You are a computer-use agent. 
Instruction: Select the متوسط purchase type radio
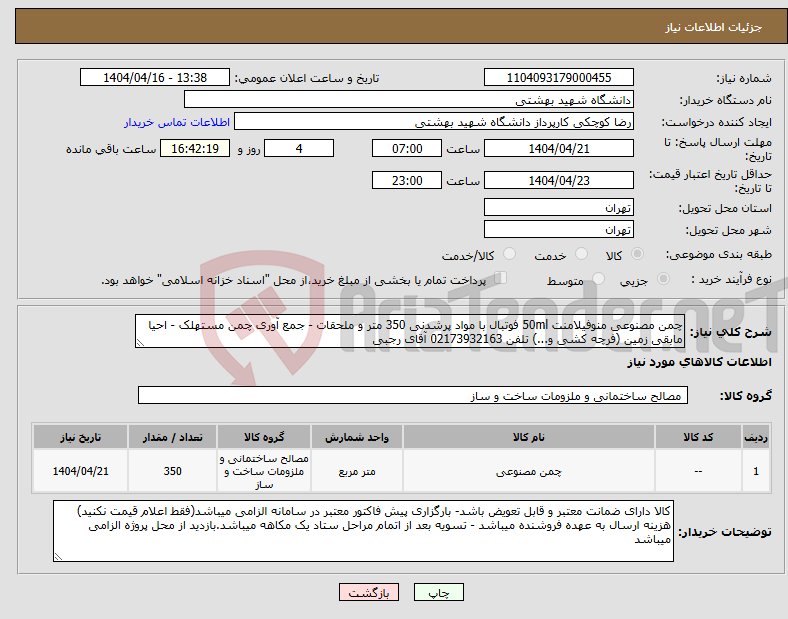[x=598, y=279]
